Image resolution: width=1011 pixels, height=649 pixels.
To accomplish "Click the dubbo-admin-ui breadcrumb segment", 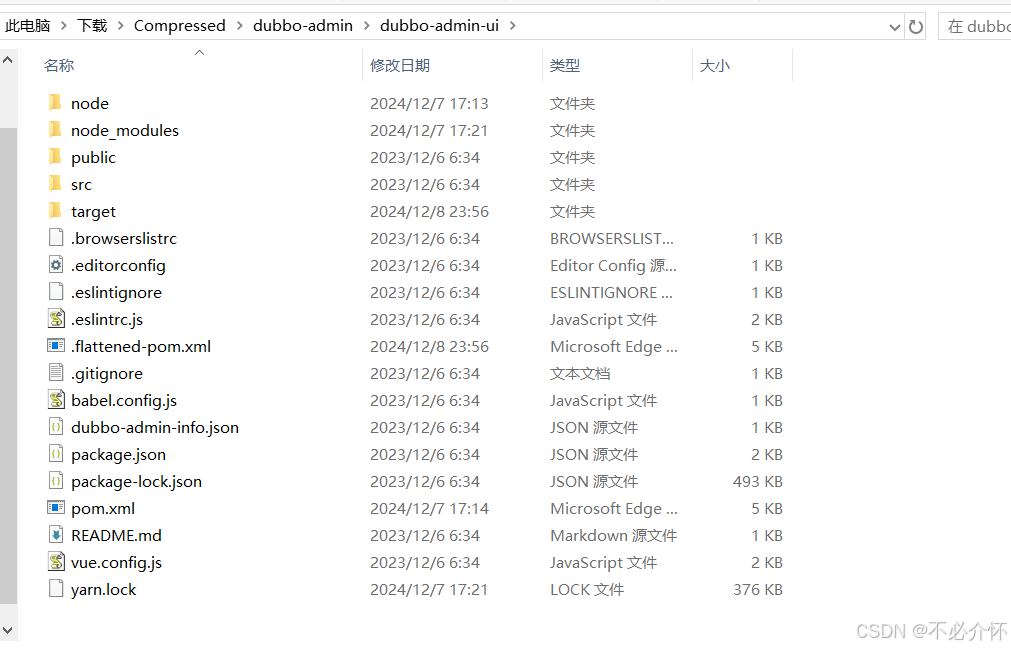I will (x=440, y=26).
